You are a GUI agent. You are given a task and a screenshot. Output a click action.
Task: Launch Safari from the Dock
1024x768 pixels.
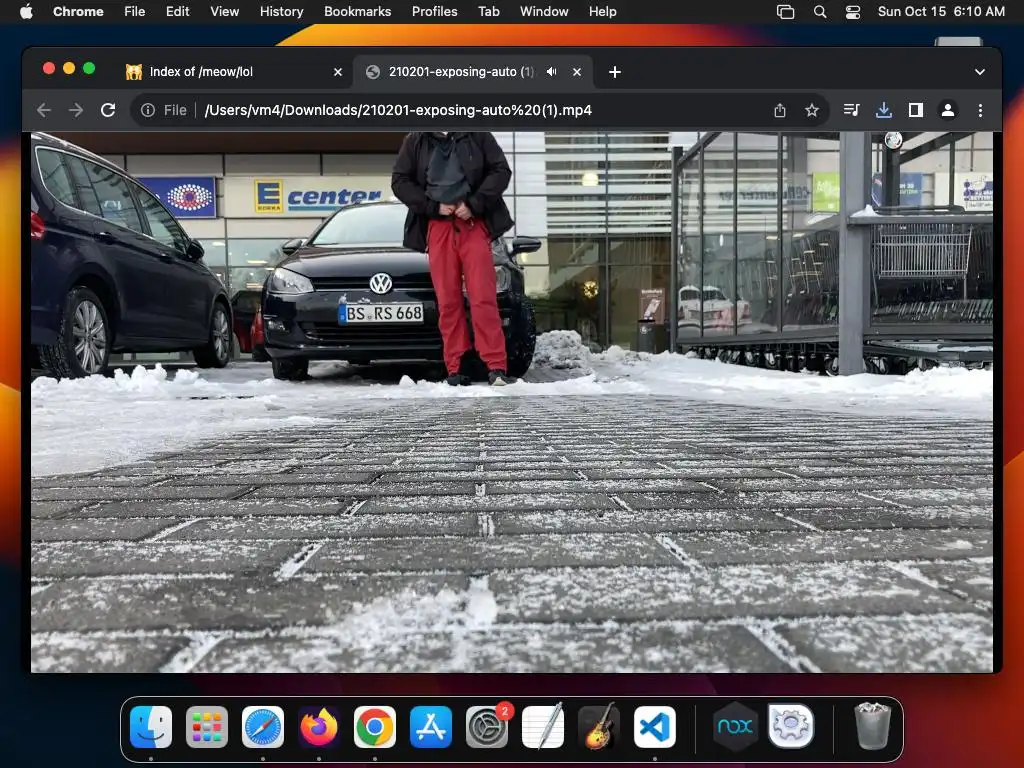pyautogui.click(x=263, y=727)
